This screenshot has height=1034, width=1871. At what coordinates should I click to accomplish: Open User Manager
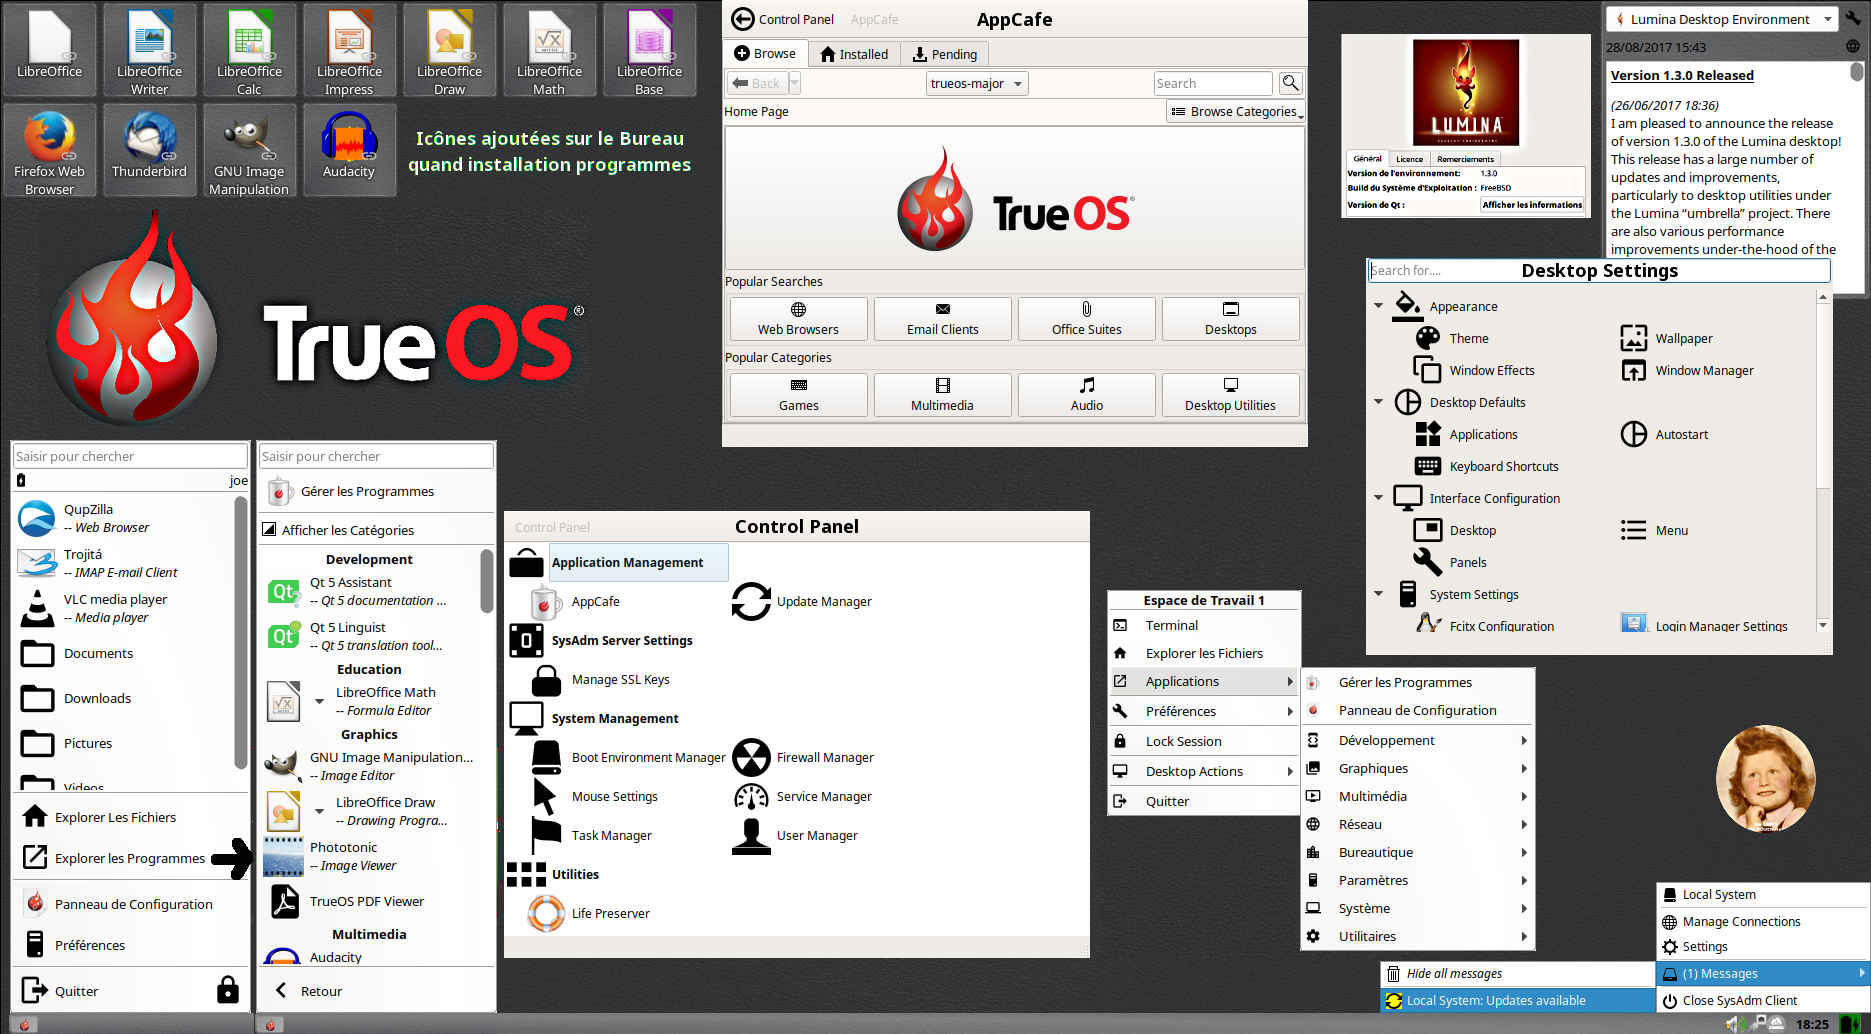pos(795,836)
